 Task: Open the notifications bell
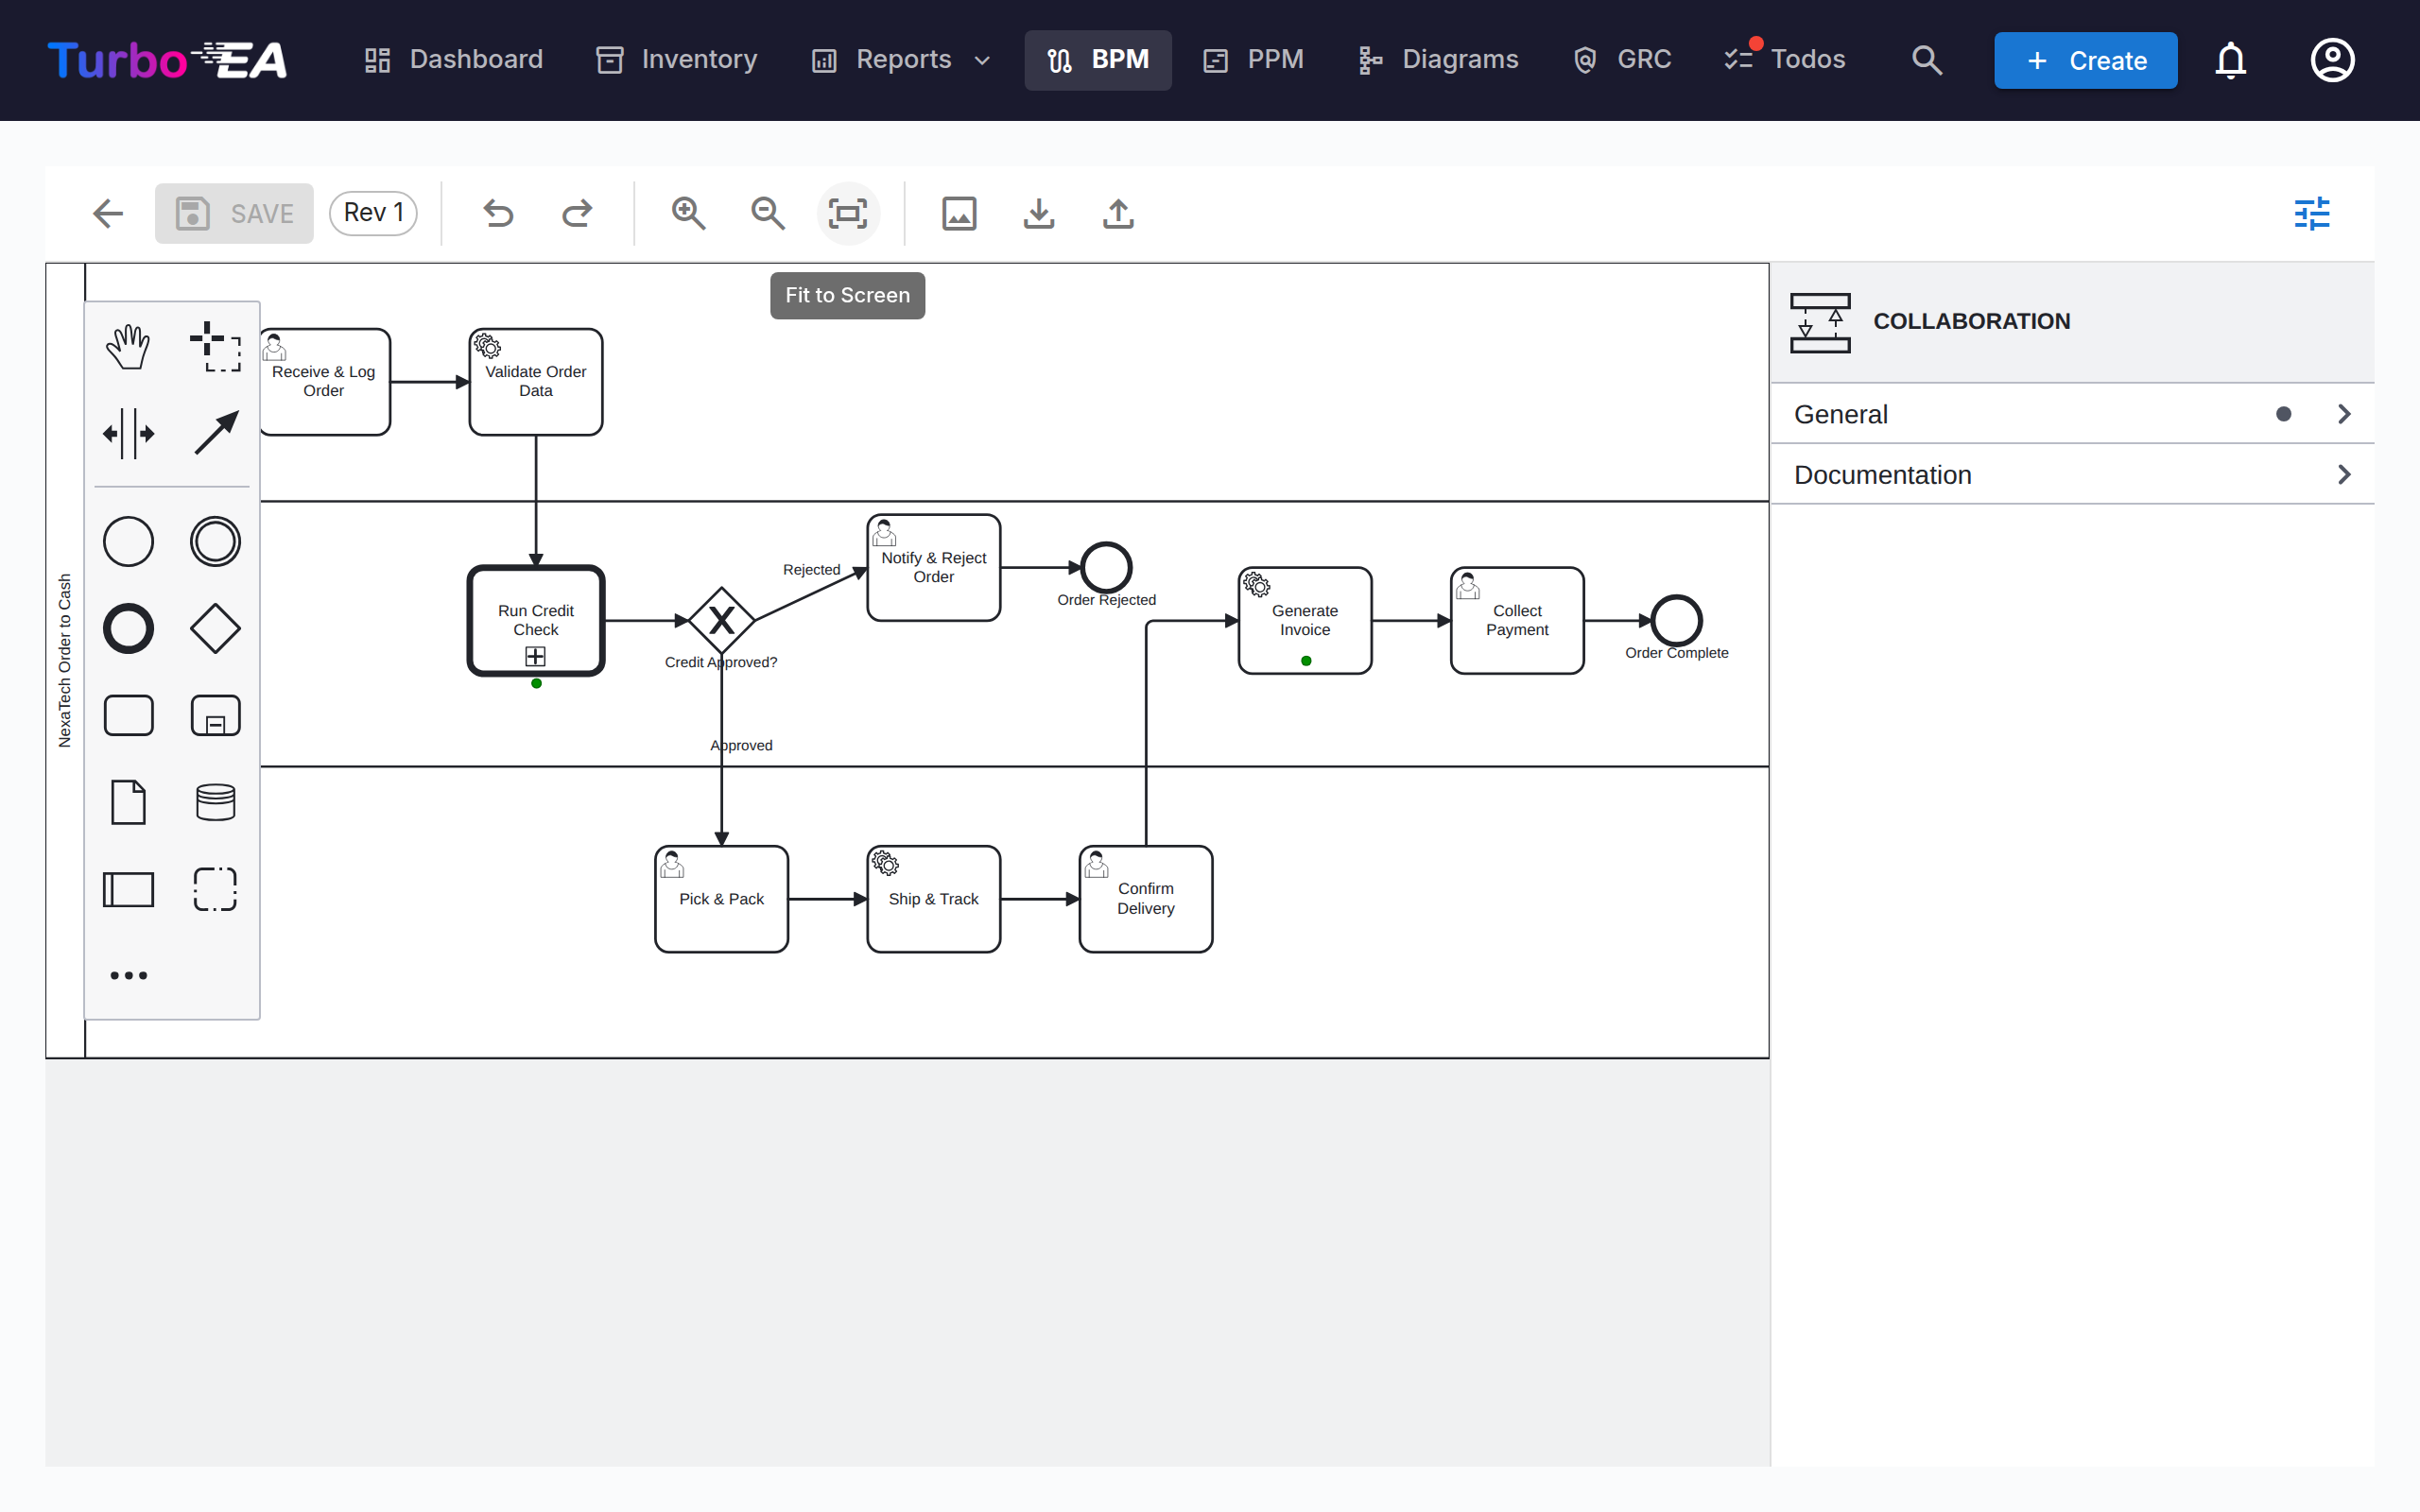2230,60
